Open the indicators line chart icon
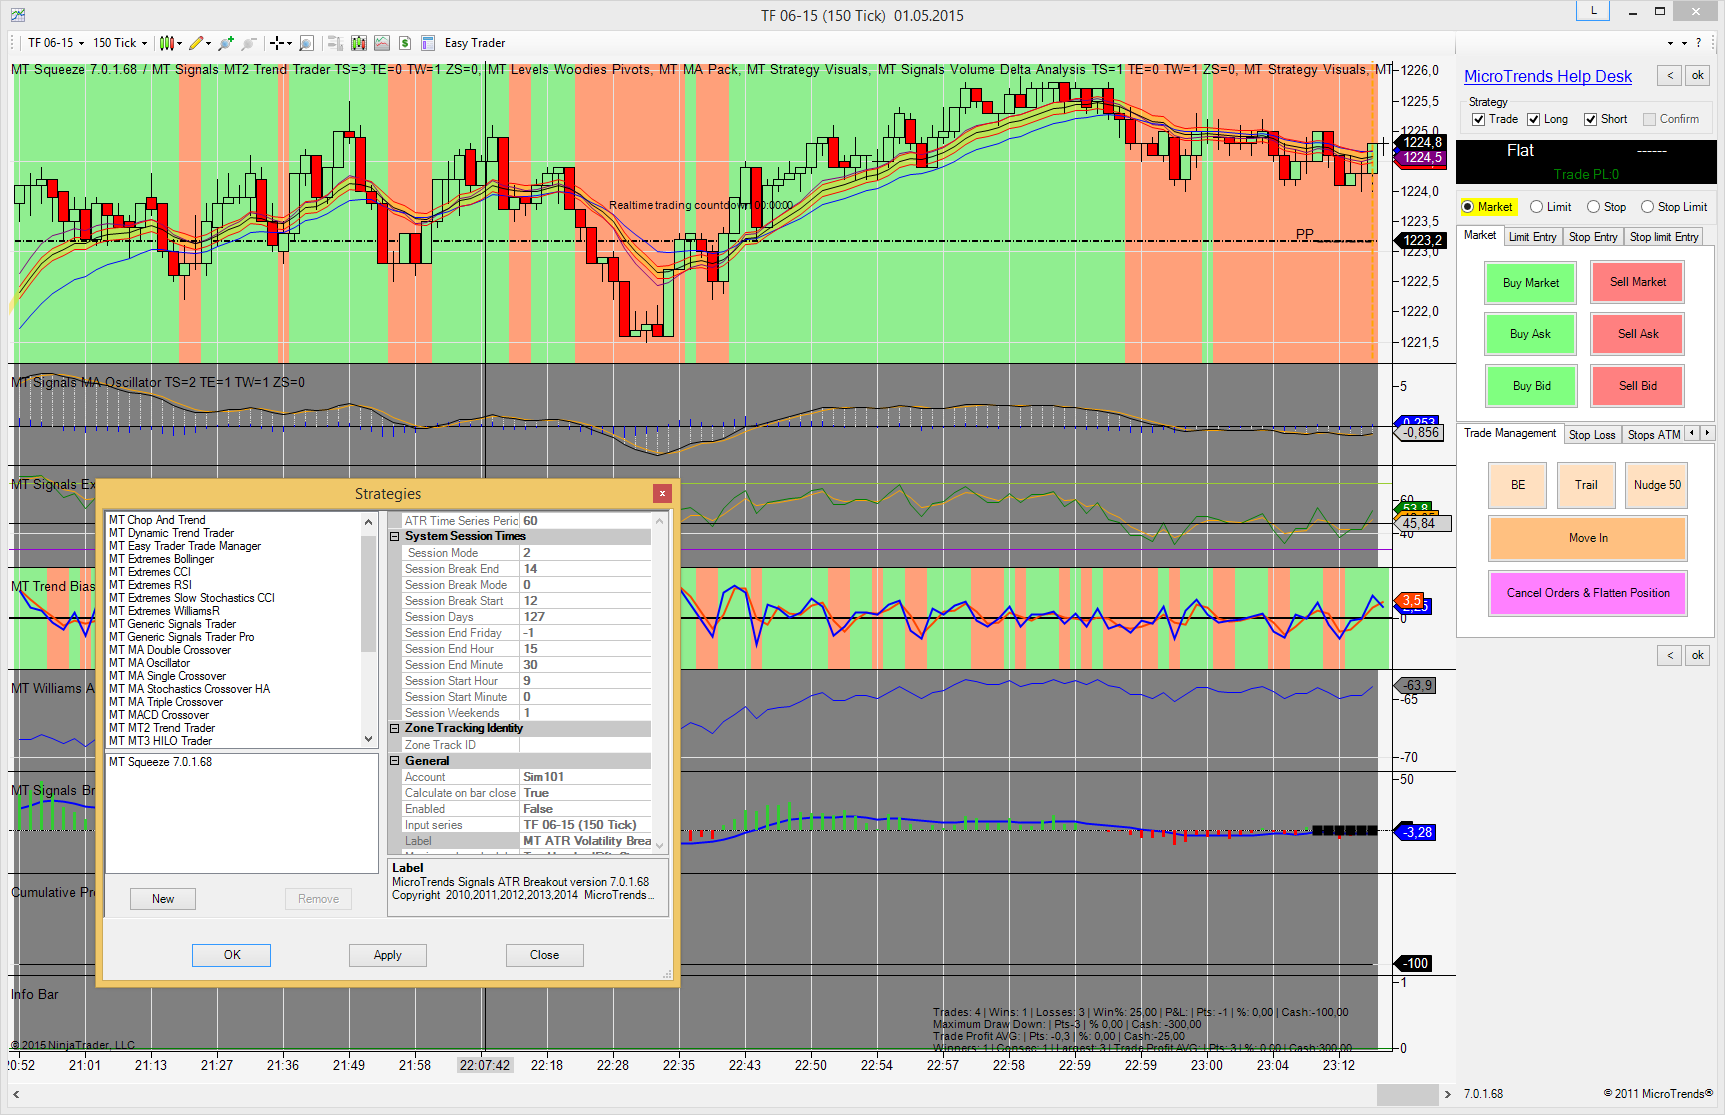Image resolution: width=1725 pixels, height=1115 pixels. [x=382, y=43]
